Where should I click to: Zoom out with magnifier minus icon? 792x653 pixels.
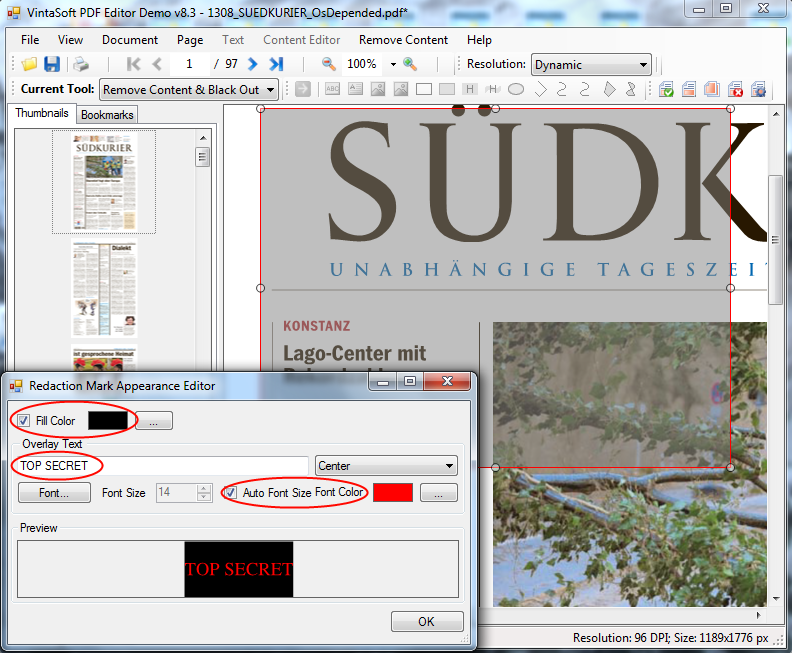point(329,64)
